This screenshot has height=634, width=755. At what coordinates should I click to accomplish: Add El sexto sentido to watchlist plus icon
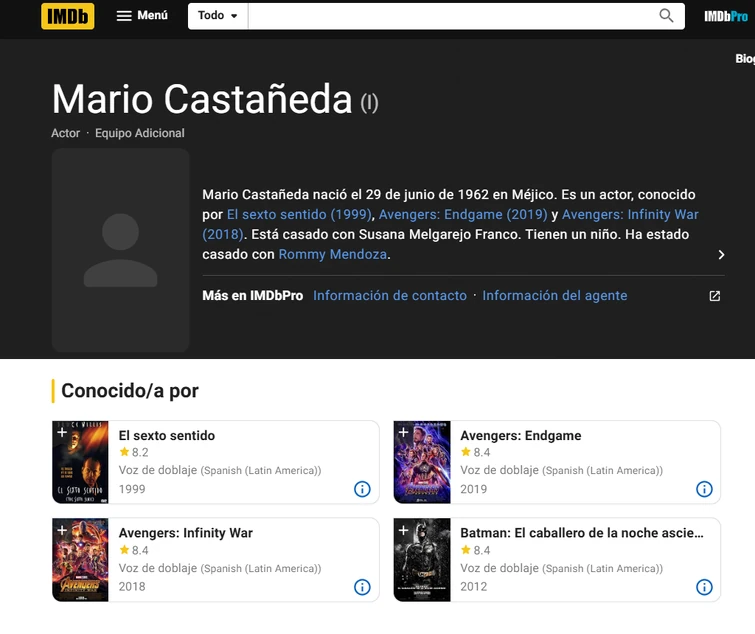[x=62, y=432]
